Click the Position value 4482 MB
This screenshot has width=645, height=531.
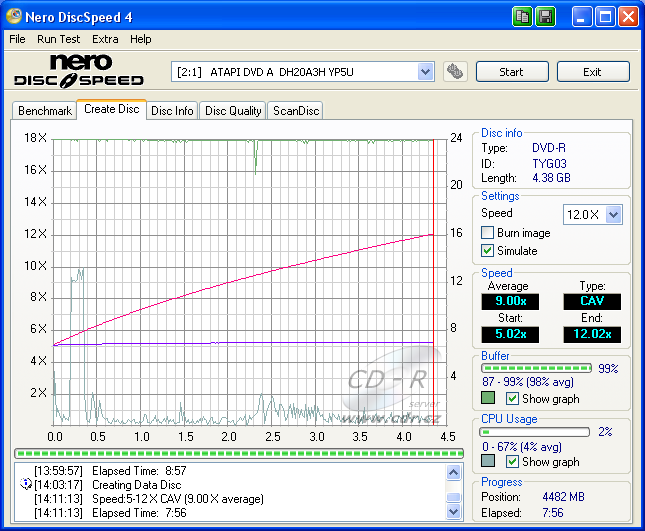click(563, 497)
